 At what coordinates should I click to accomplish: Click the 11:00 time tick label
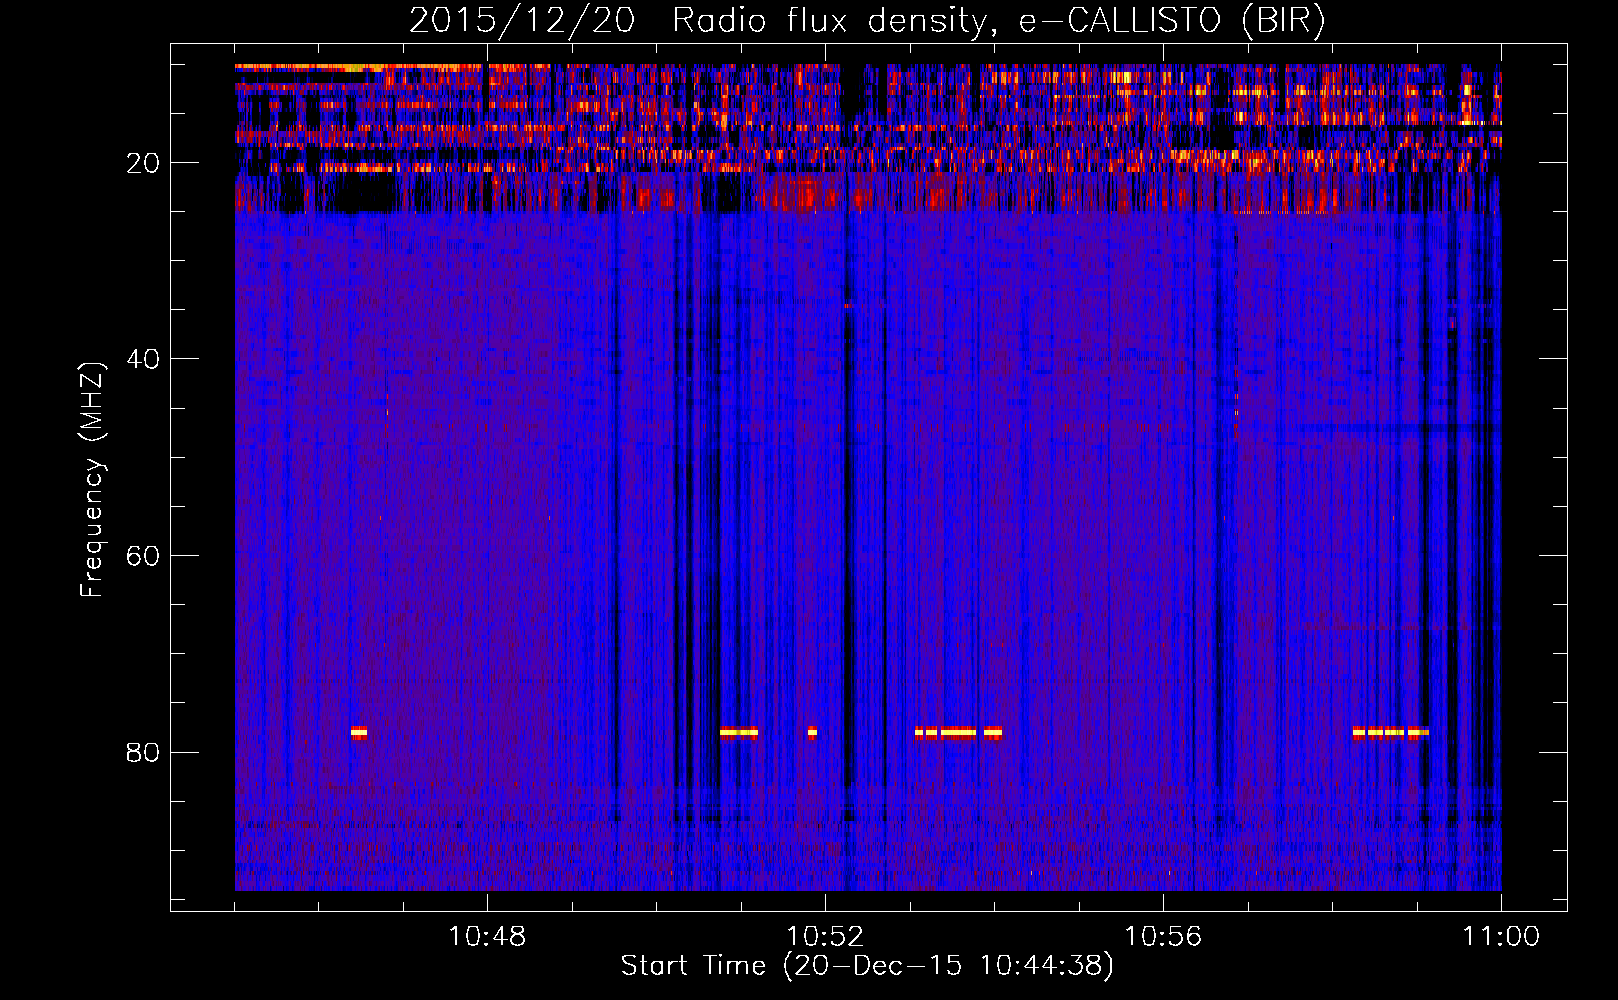[x=1501, y=937]
